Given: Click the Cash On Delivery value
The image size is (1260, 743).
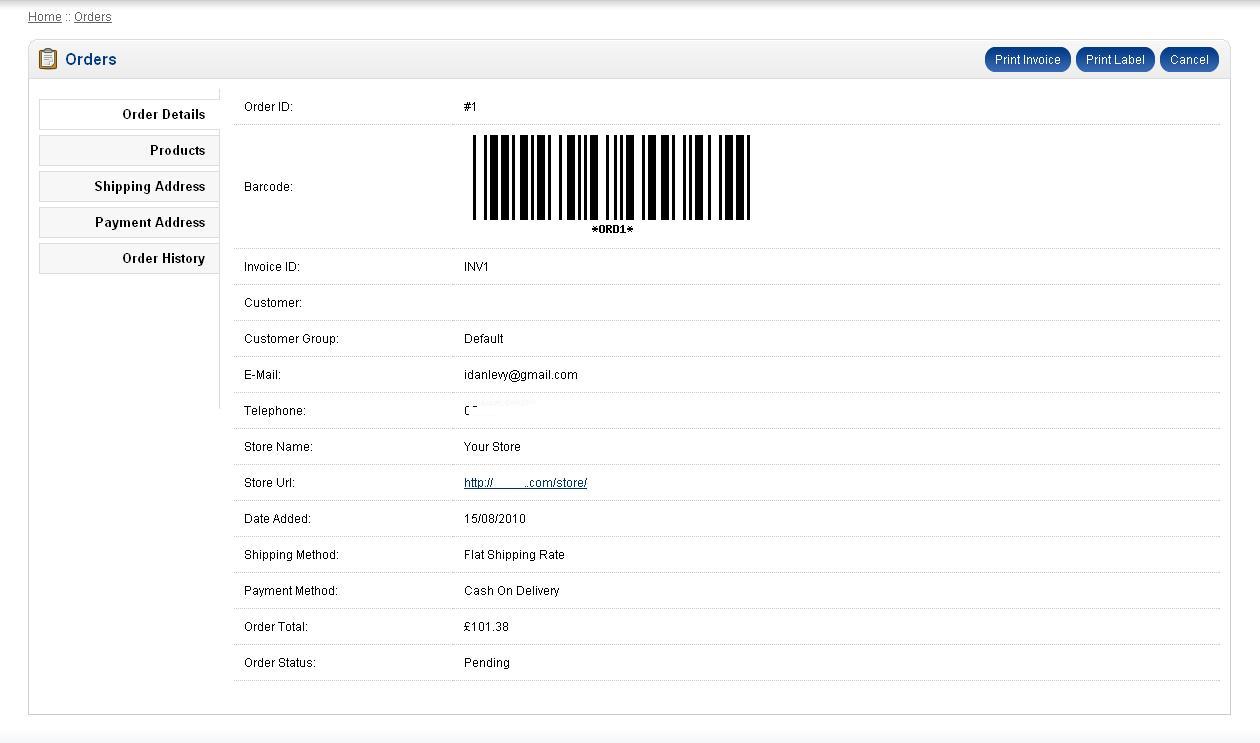Looking at the screenshot, I should tap(511, 591).
